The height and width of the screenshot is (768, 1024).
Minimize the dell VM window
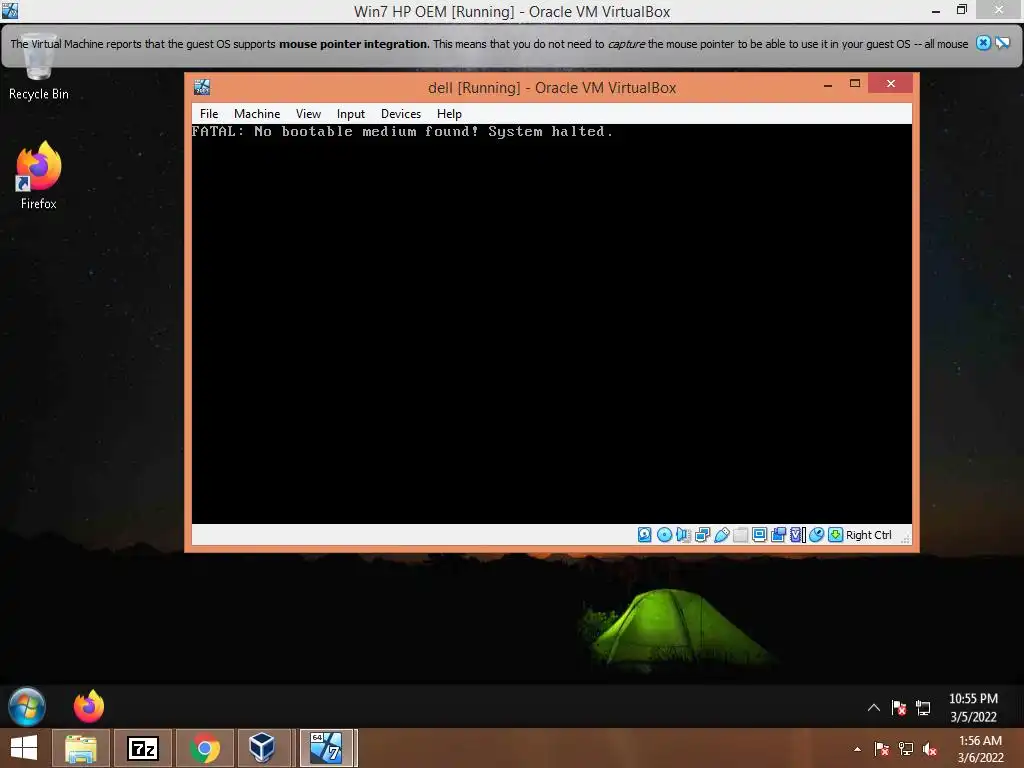tap(827, 84)
